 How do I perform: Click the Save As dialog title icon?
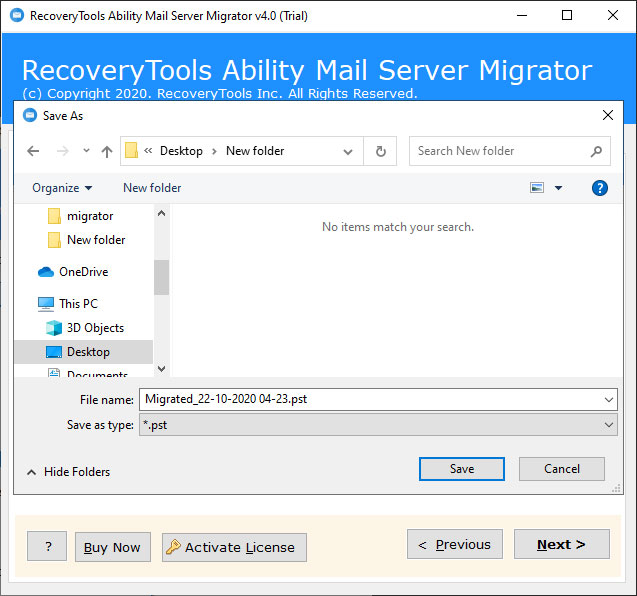(30, 115)
